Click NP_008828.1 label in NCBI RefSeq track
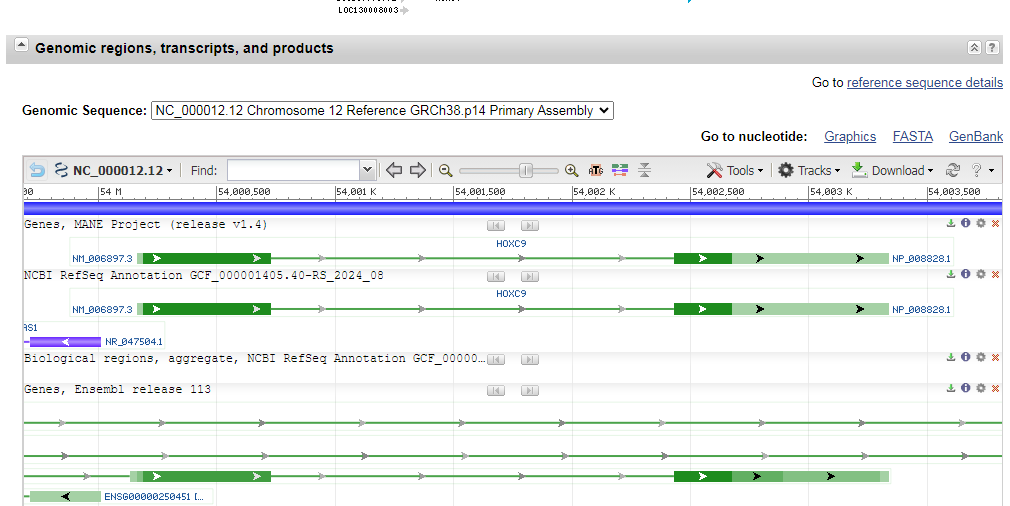Viewport: 1010px width, 506px height. tap(921, 310)
